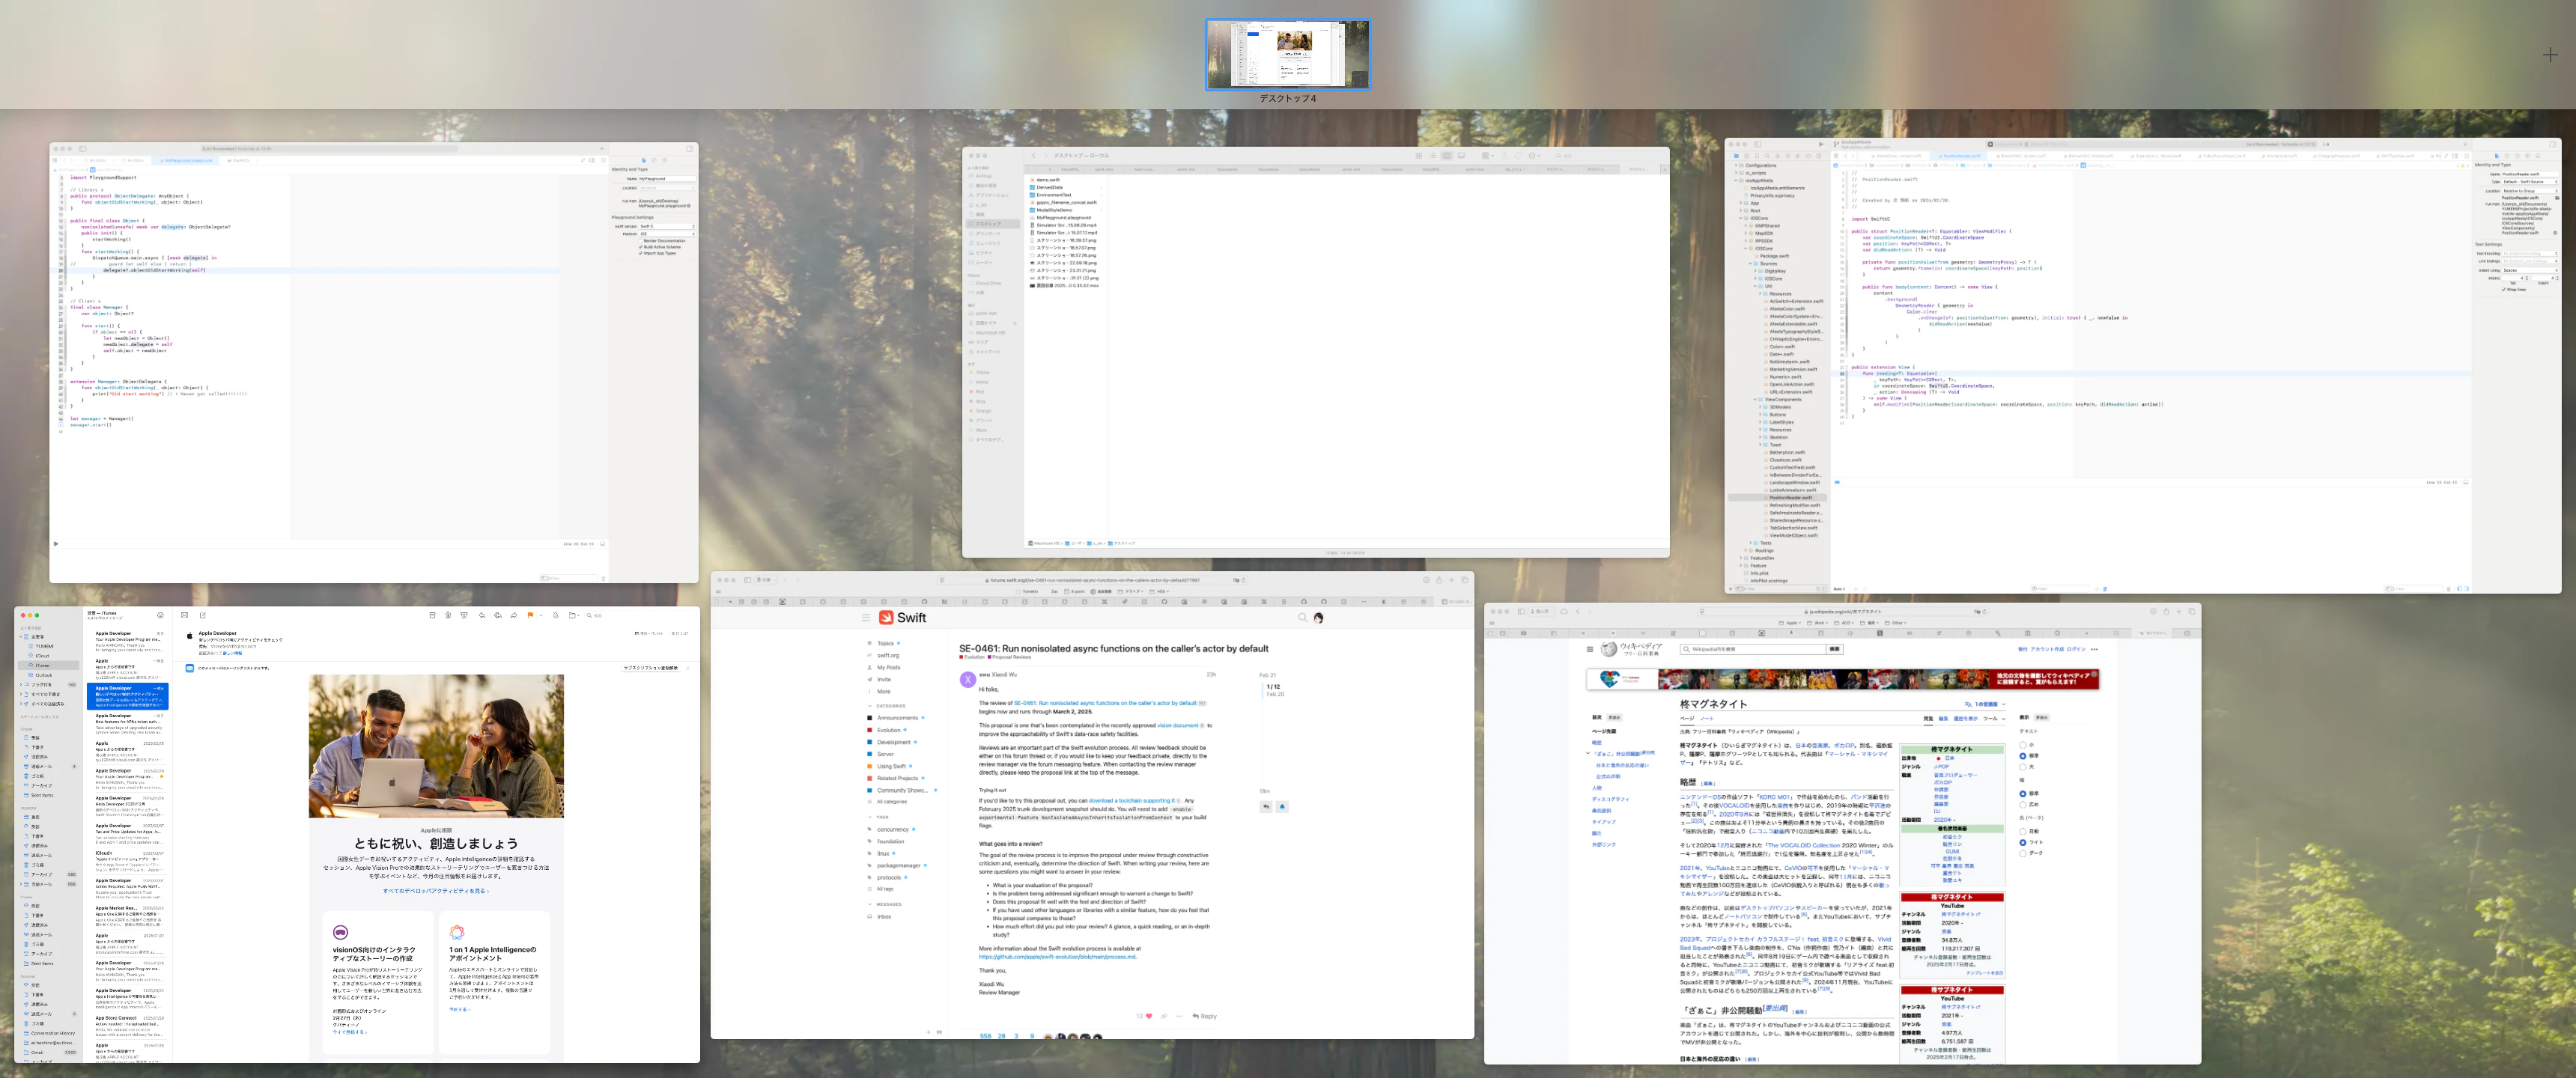
Task: Select the 小 text size radio button
Action: coord(2023,745)
